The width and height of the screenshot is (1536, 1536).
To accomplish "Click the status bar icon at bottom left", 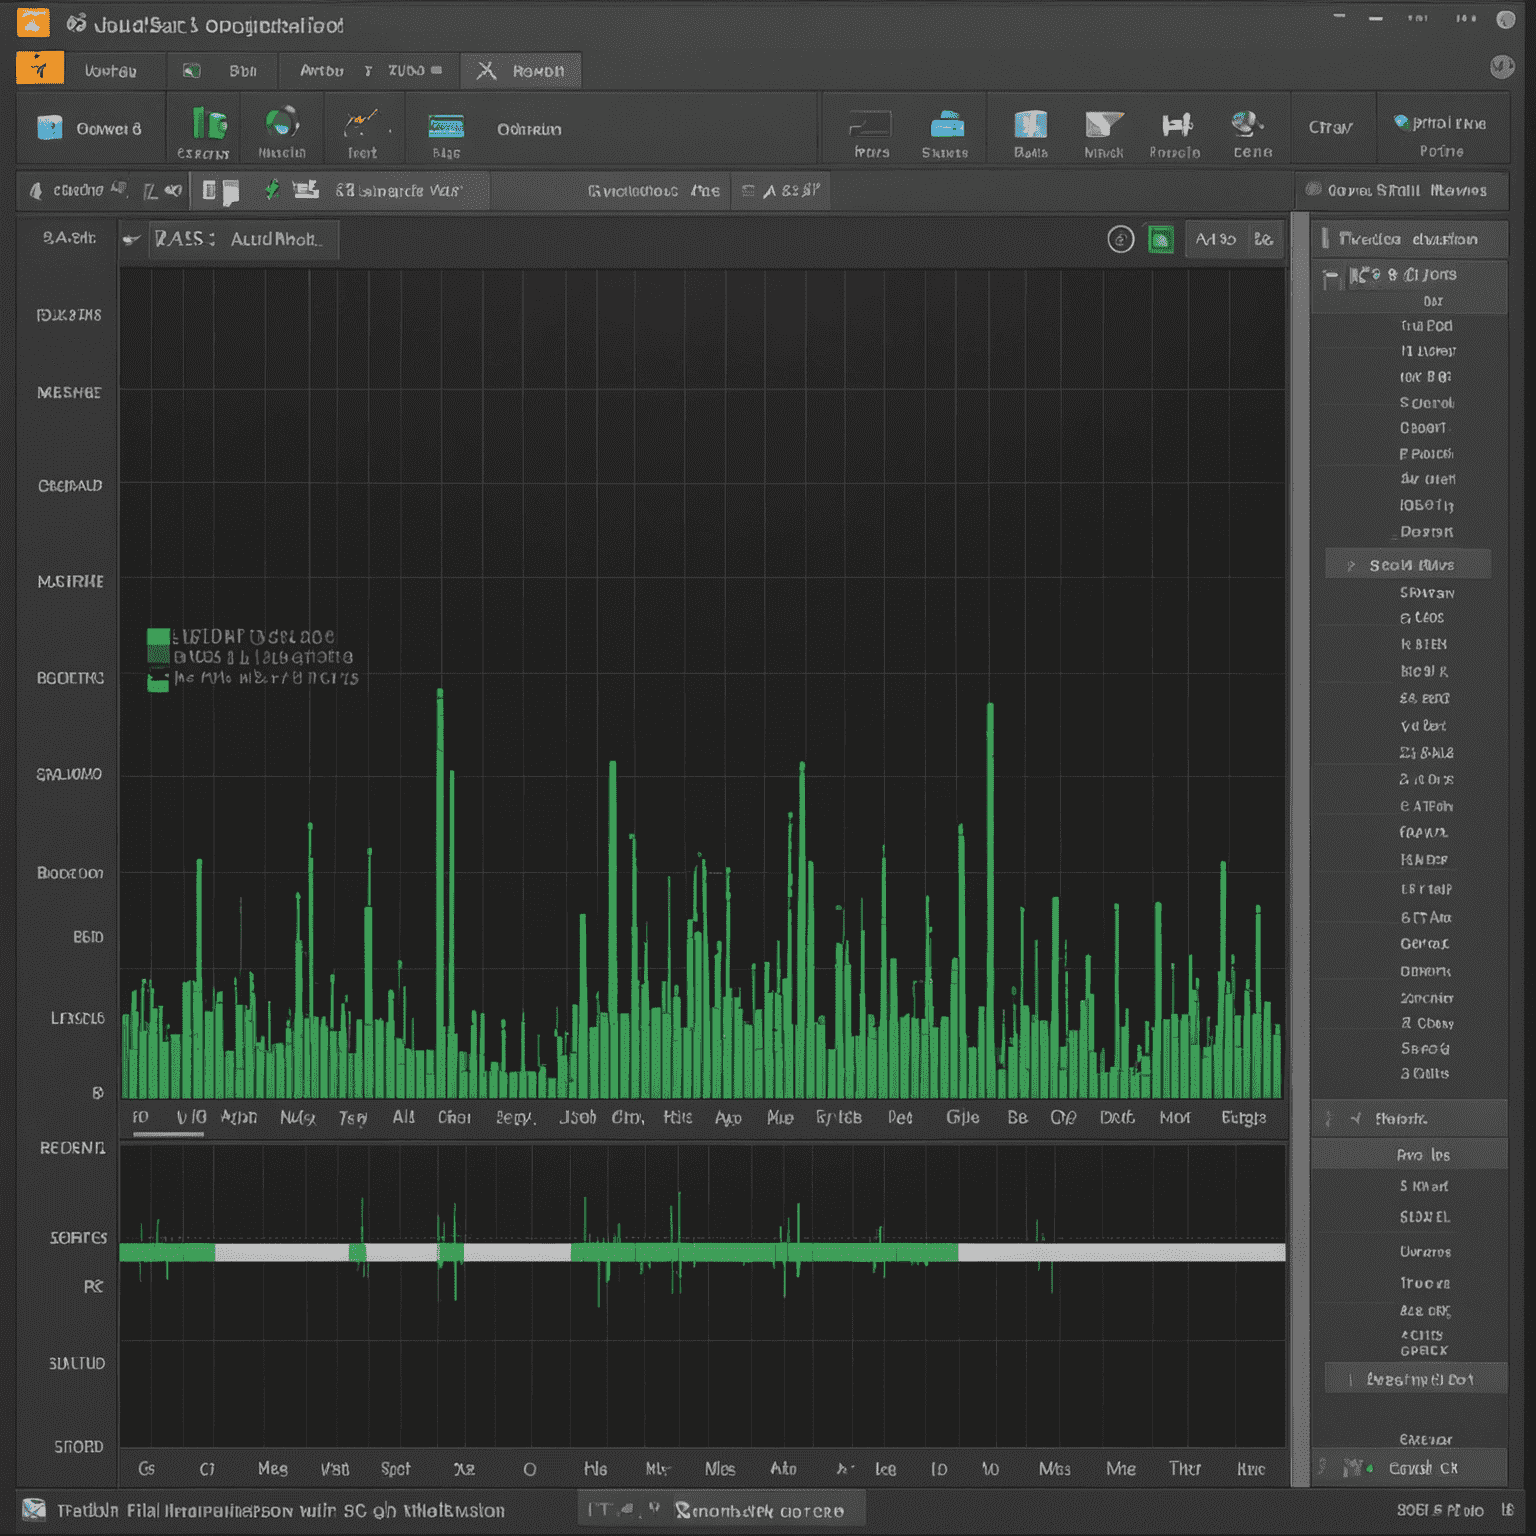I will 33,1509.
